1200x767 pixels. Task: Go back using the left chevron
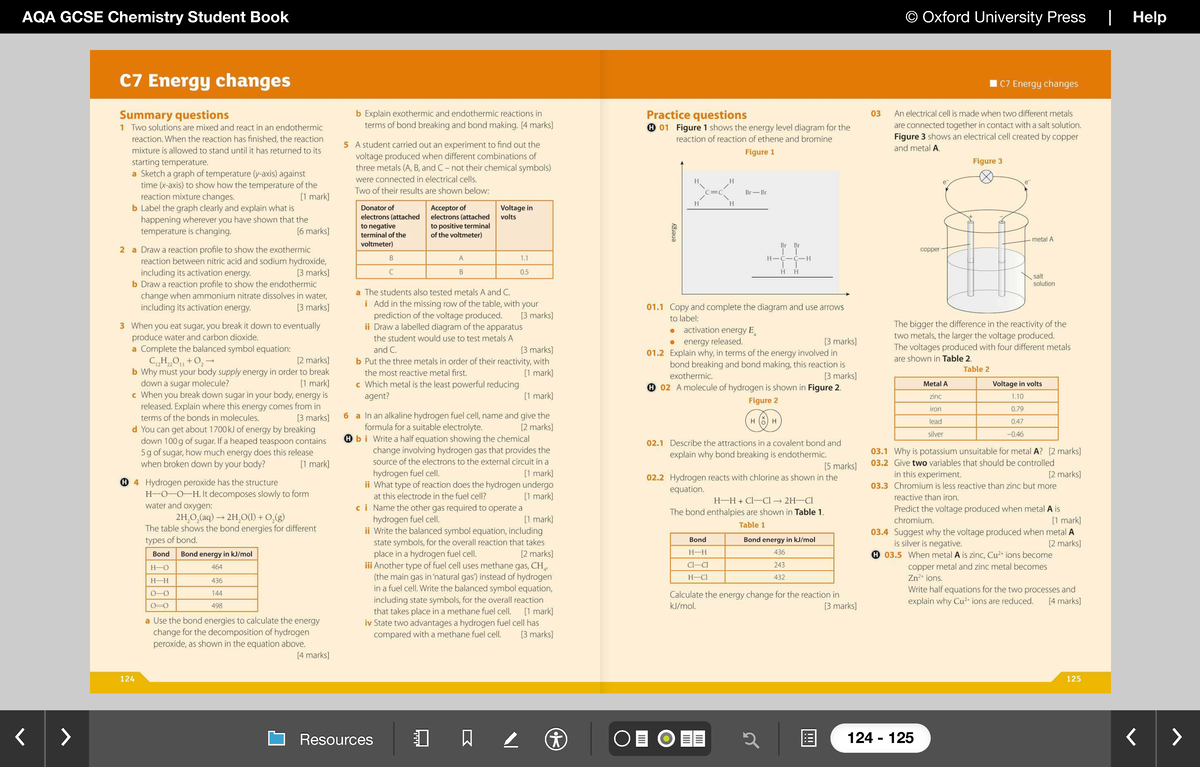pos(20,737)
